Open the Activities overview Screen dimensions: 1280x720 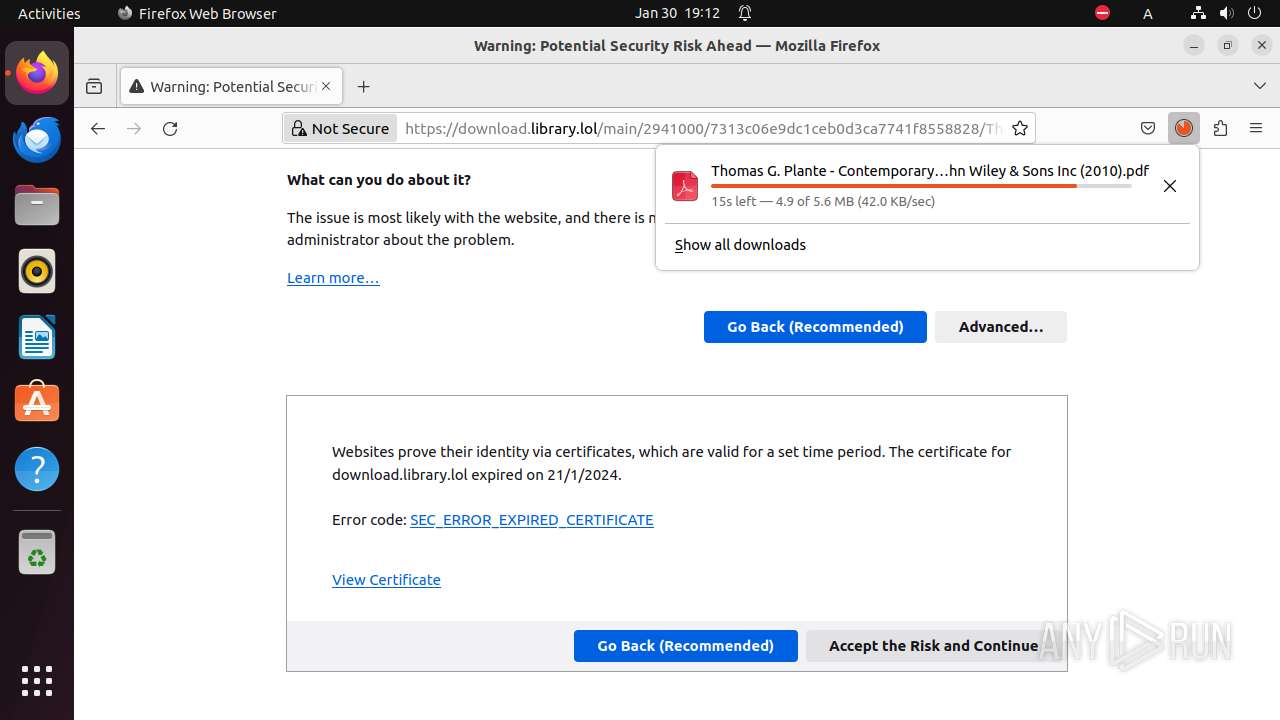[49, 13]
